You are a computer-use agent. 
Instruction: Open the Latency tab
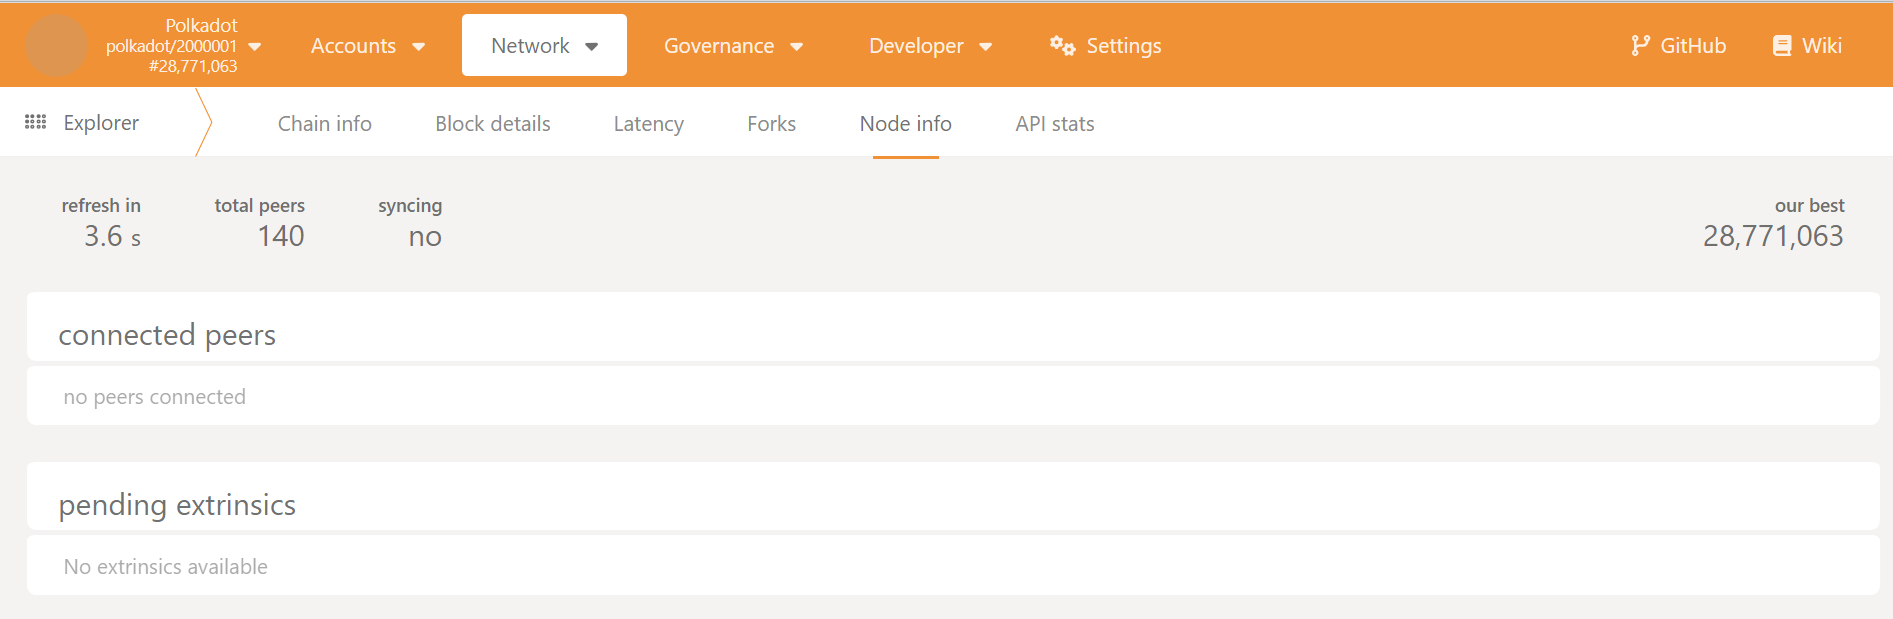pyautogui.click(x=648, y=124)
